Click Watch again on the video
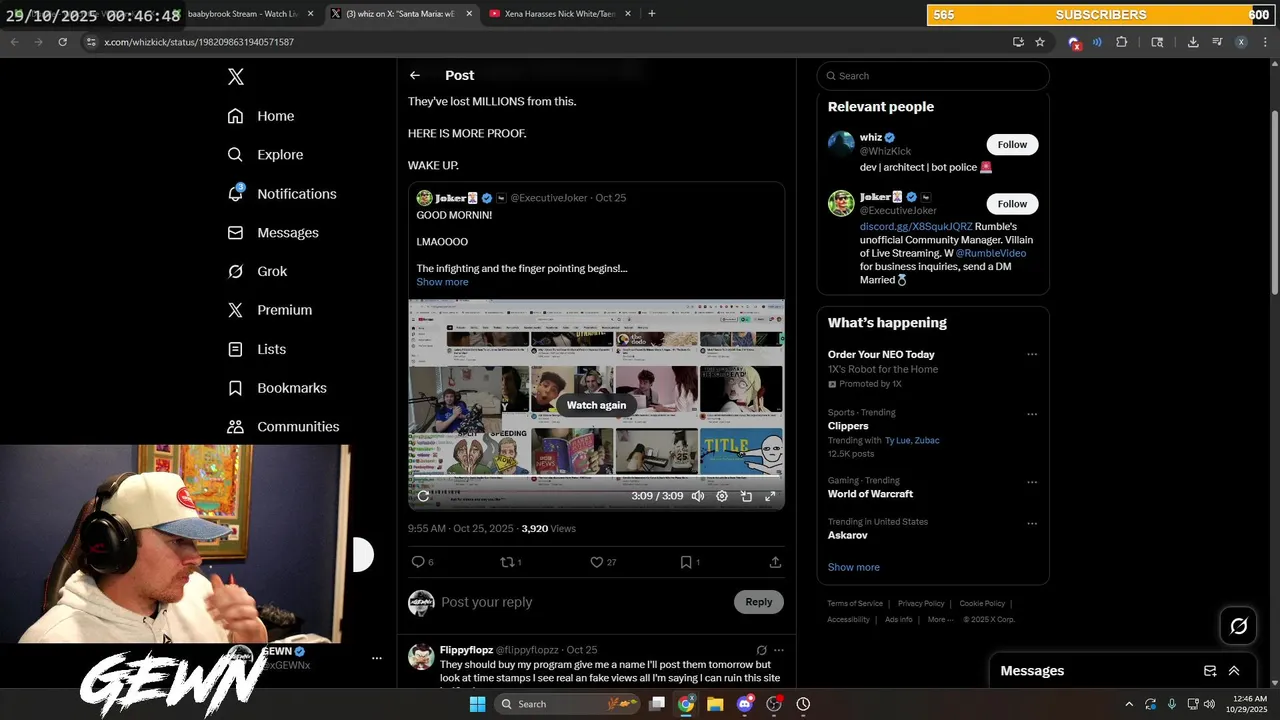Image resolution: width=1280 pixels, height=720 pixels. pos(596,405)
